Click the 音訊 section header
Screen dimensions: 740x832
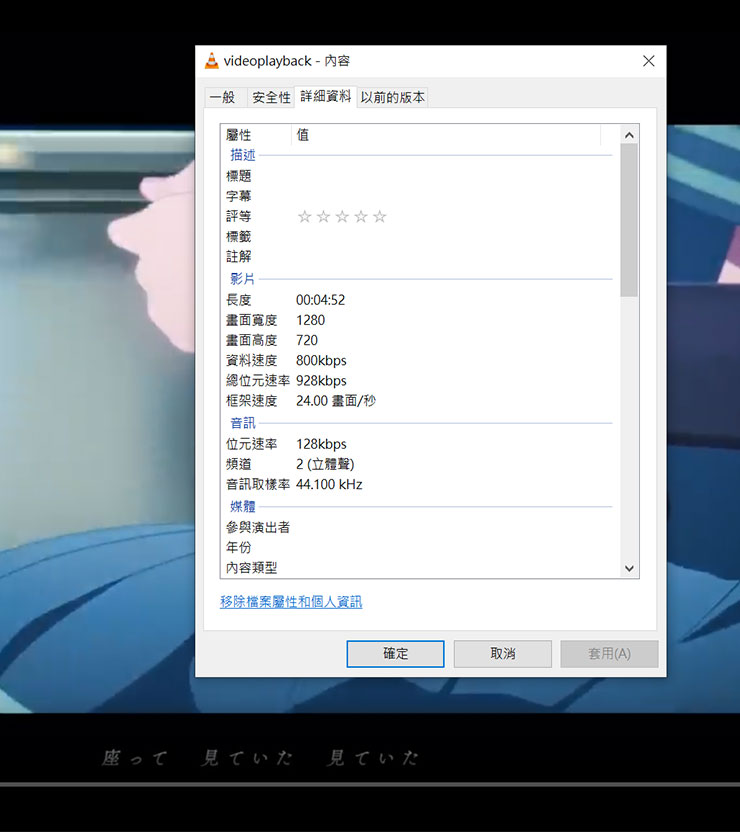(243, 423)
